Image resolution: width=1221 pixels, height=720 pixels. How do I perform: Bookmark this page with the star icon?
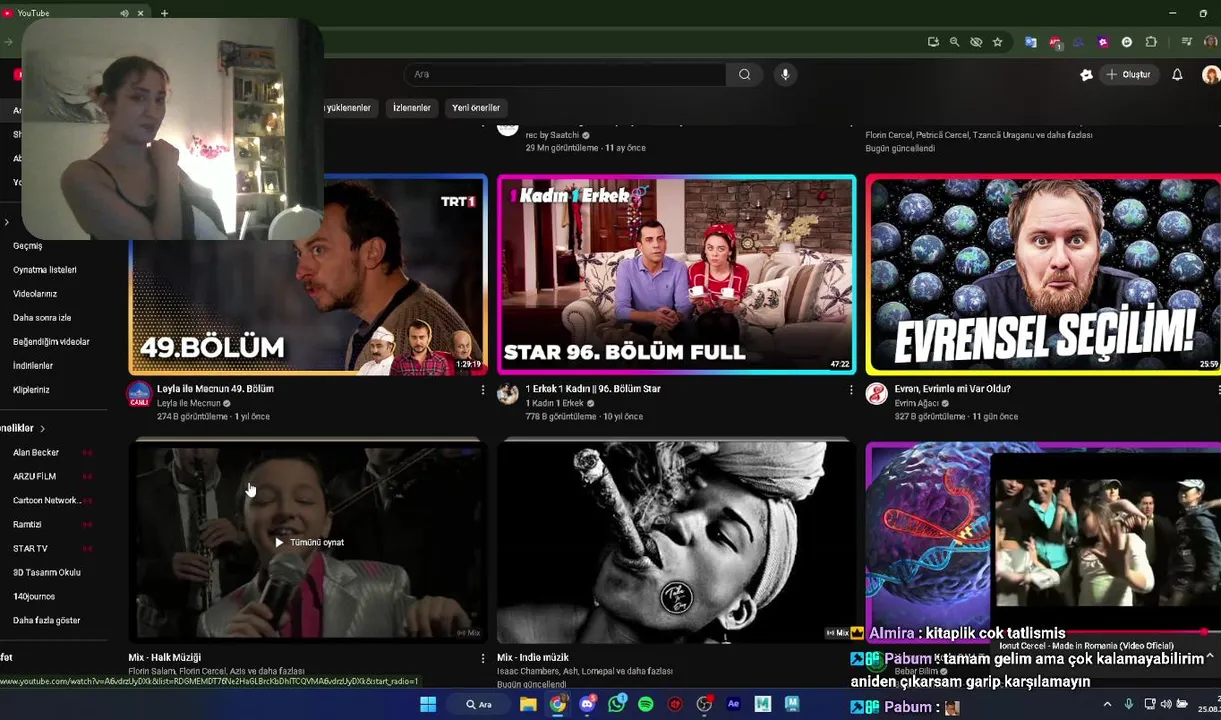tap(997, 42)
